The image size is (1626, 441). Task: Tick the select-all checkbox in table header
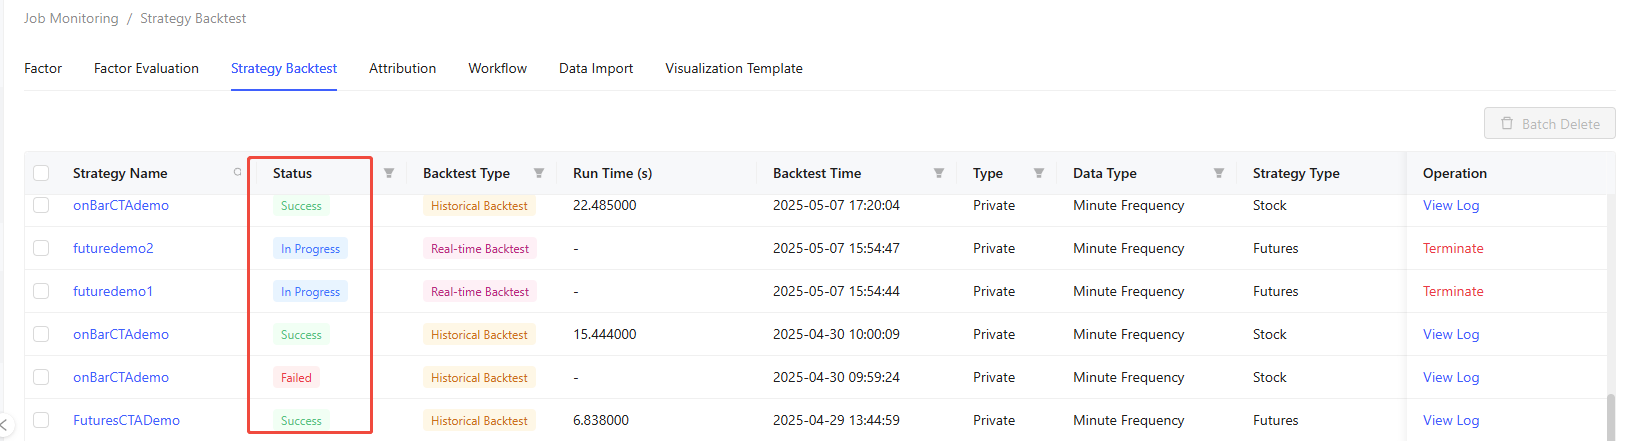click(x=41, y=173)
